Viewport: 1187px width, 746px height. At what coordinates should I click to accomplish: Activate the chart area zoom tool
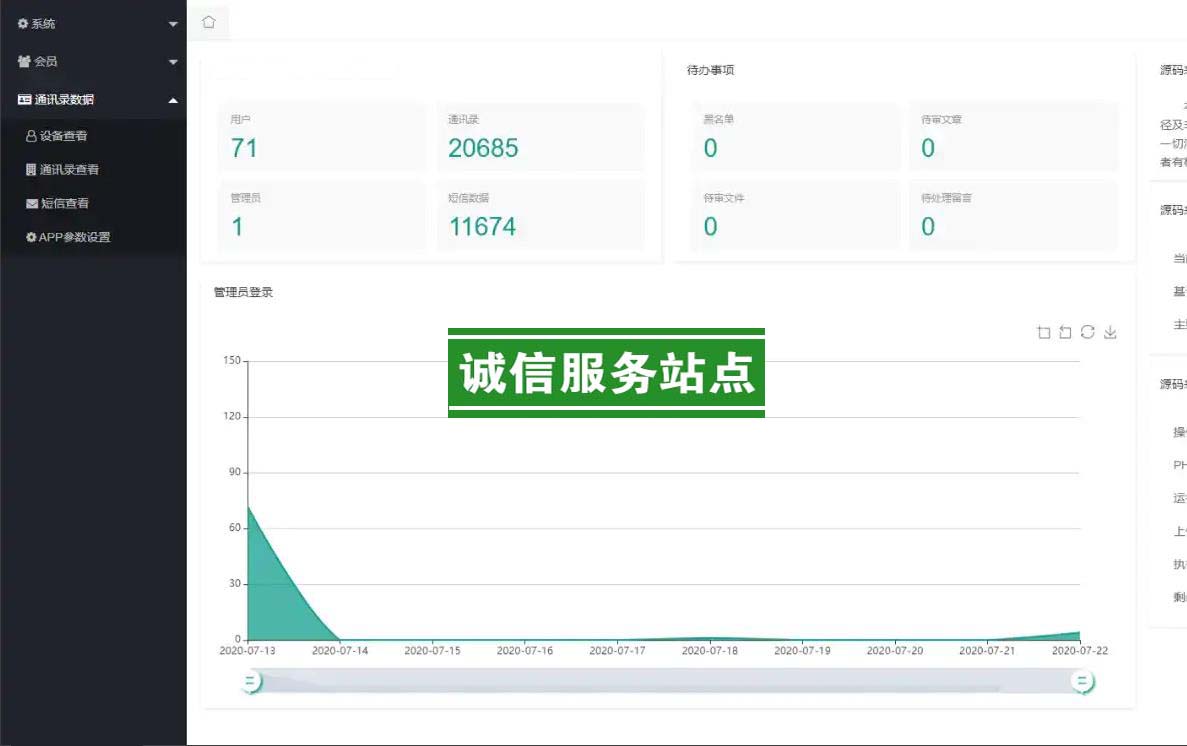(1044, 333)
